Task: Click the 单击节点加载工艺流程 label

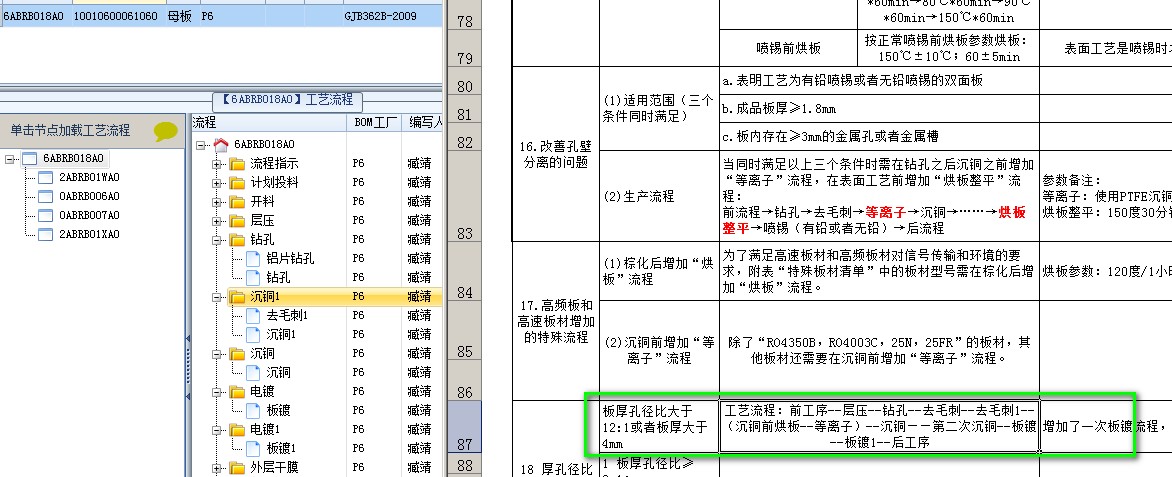Action: click(x=70, y=130)
